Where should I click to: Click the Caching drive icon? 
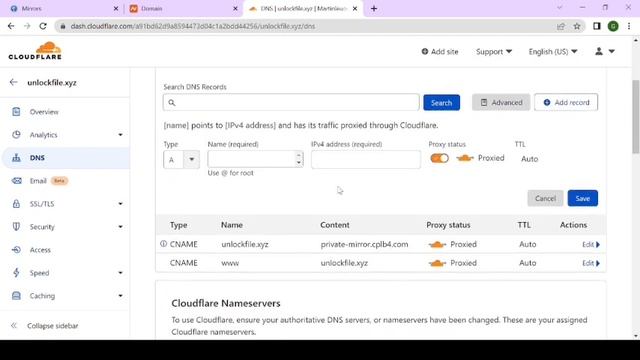(16, 296)
